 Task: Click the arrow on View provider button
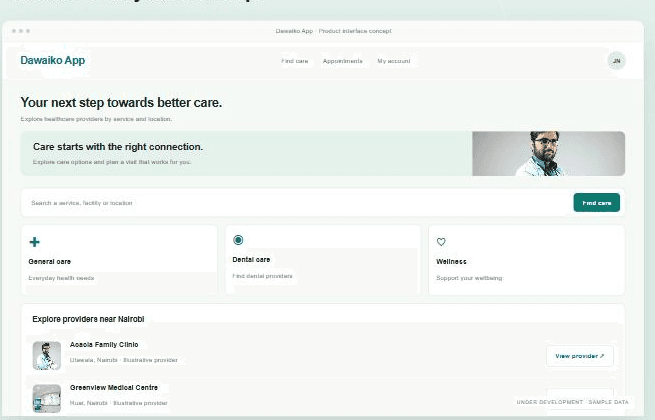tap(602, 356)
